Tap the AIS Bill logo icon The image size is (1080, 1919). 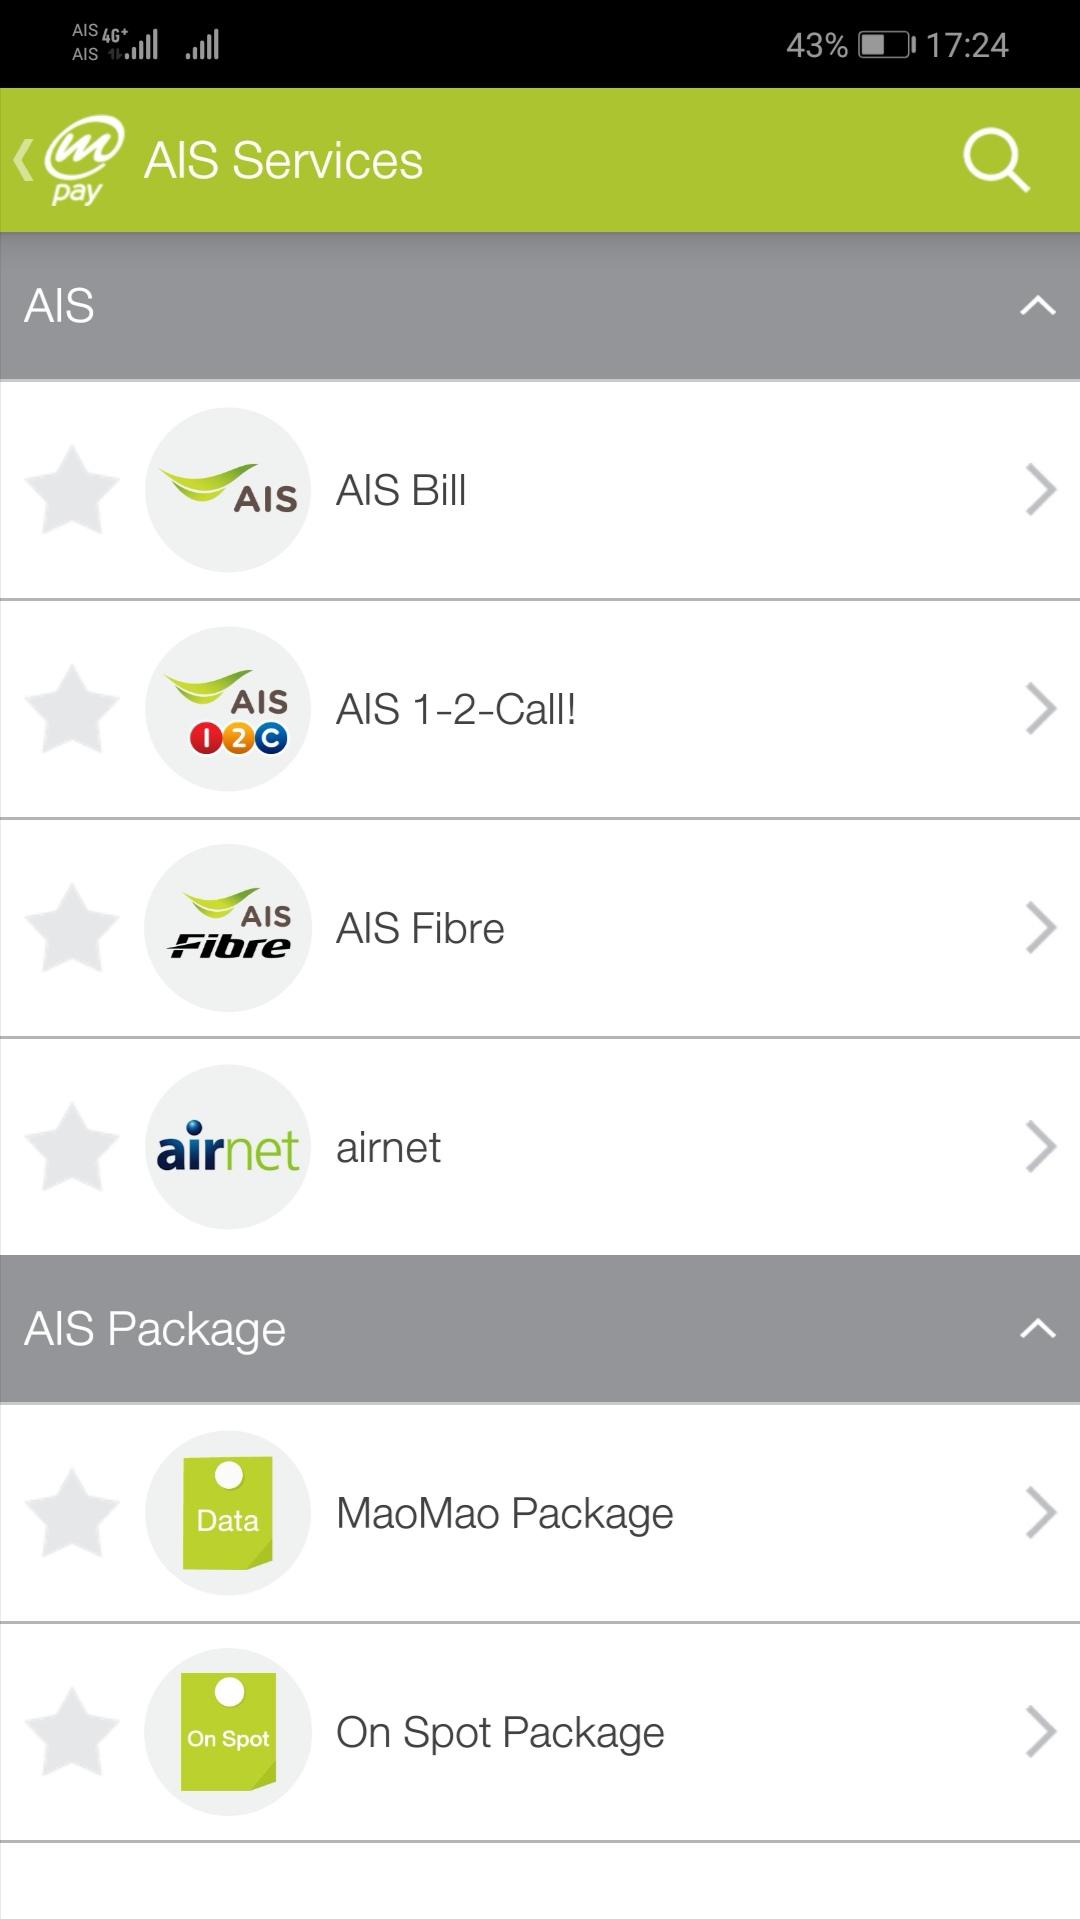point(228,490)
